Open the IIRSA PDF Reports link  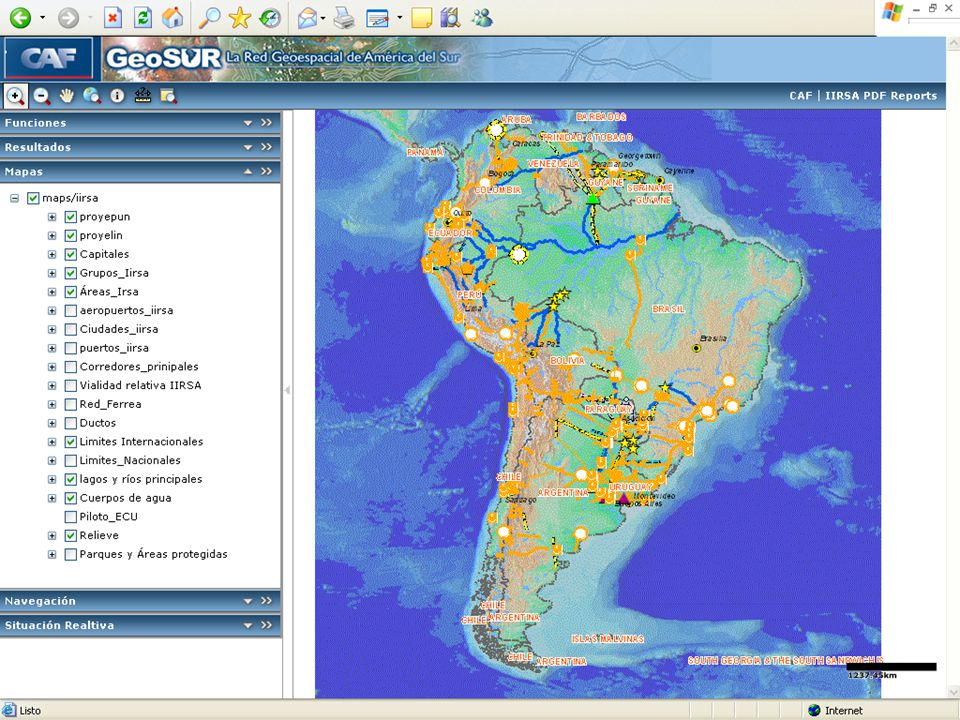click(881, 96)
